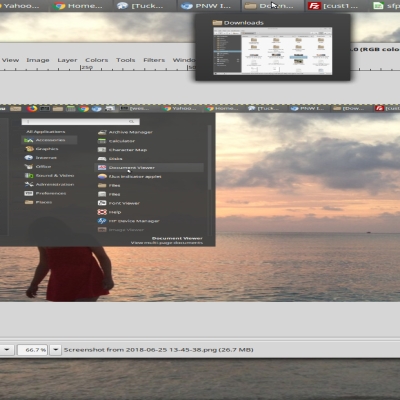The image size is (400, 400).
Task: Click the indicator applet icon in pictured menu
Action: (x=102, y=176)
